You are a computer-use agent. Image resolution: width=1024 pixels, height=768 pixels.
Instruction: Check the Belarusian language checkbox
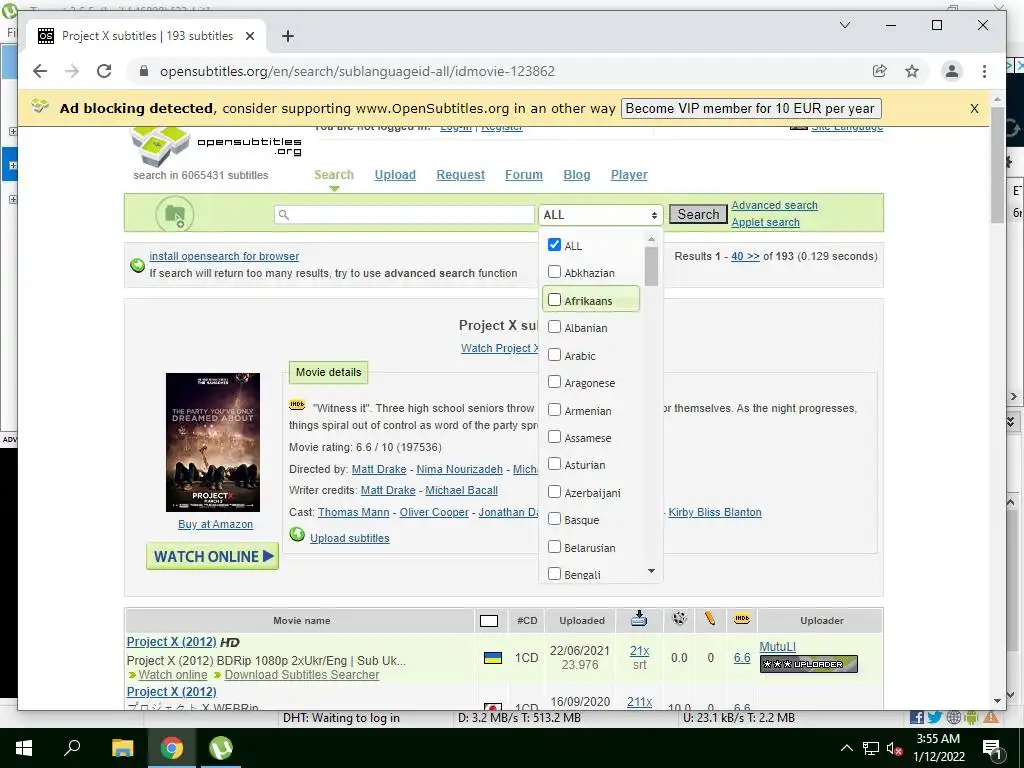[554, 546]
